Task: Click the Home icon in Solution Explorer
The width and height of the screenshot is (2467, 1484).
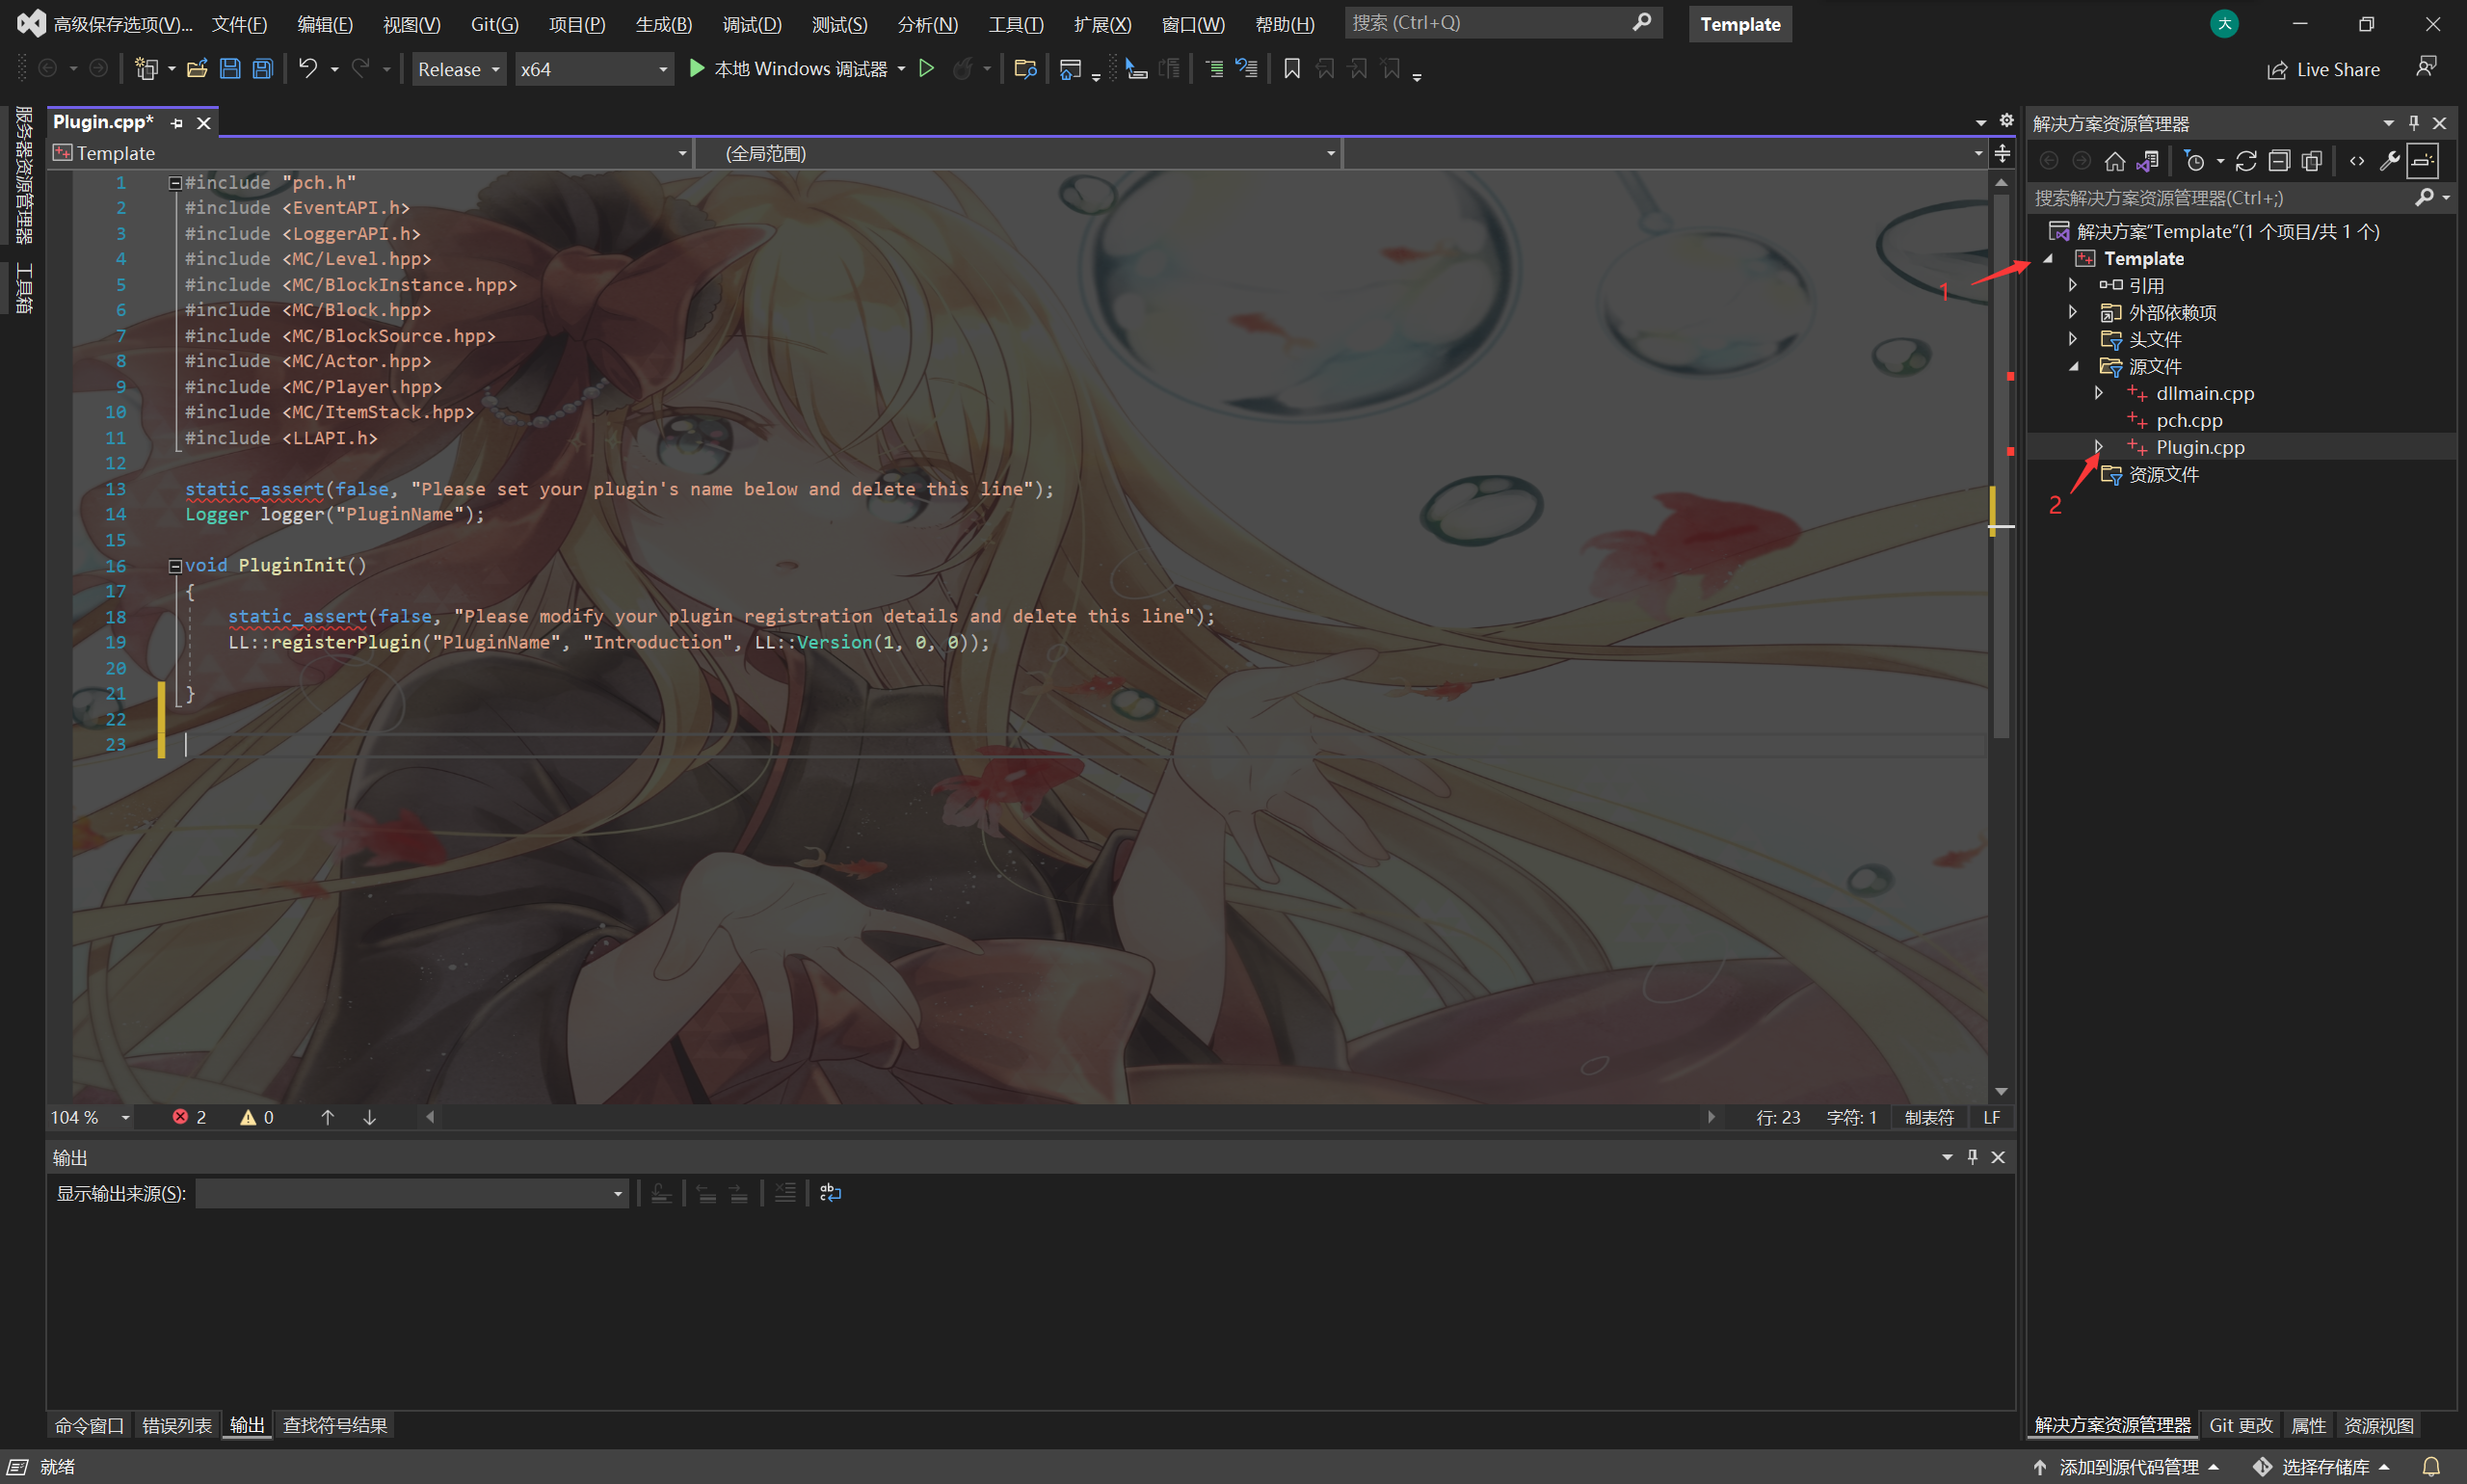Action: [x=2115, y=161]
